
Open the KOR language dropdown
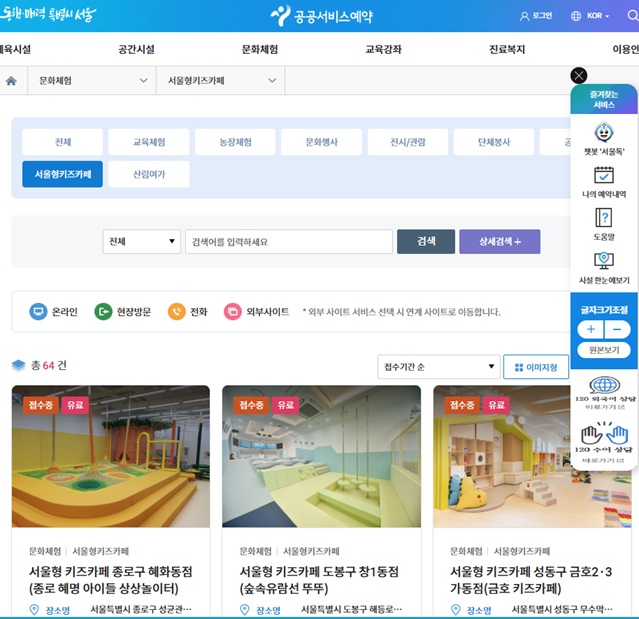point(598,16)
